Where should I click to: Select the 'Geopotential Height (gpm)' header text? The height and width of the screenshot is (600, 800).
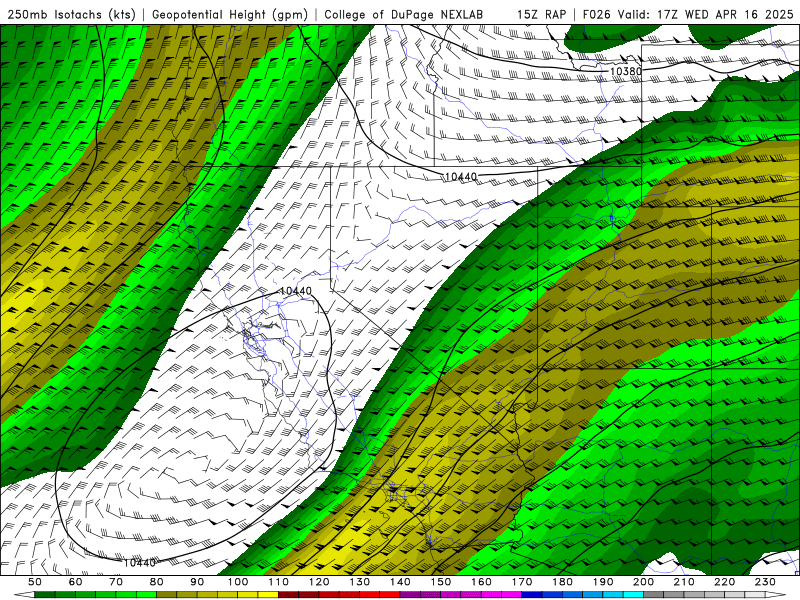(x=230, y=14)
